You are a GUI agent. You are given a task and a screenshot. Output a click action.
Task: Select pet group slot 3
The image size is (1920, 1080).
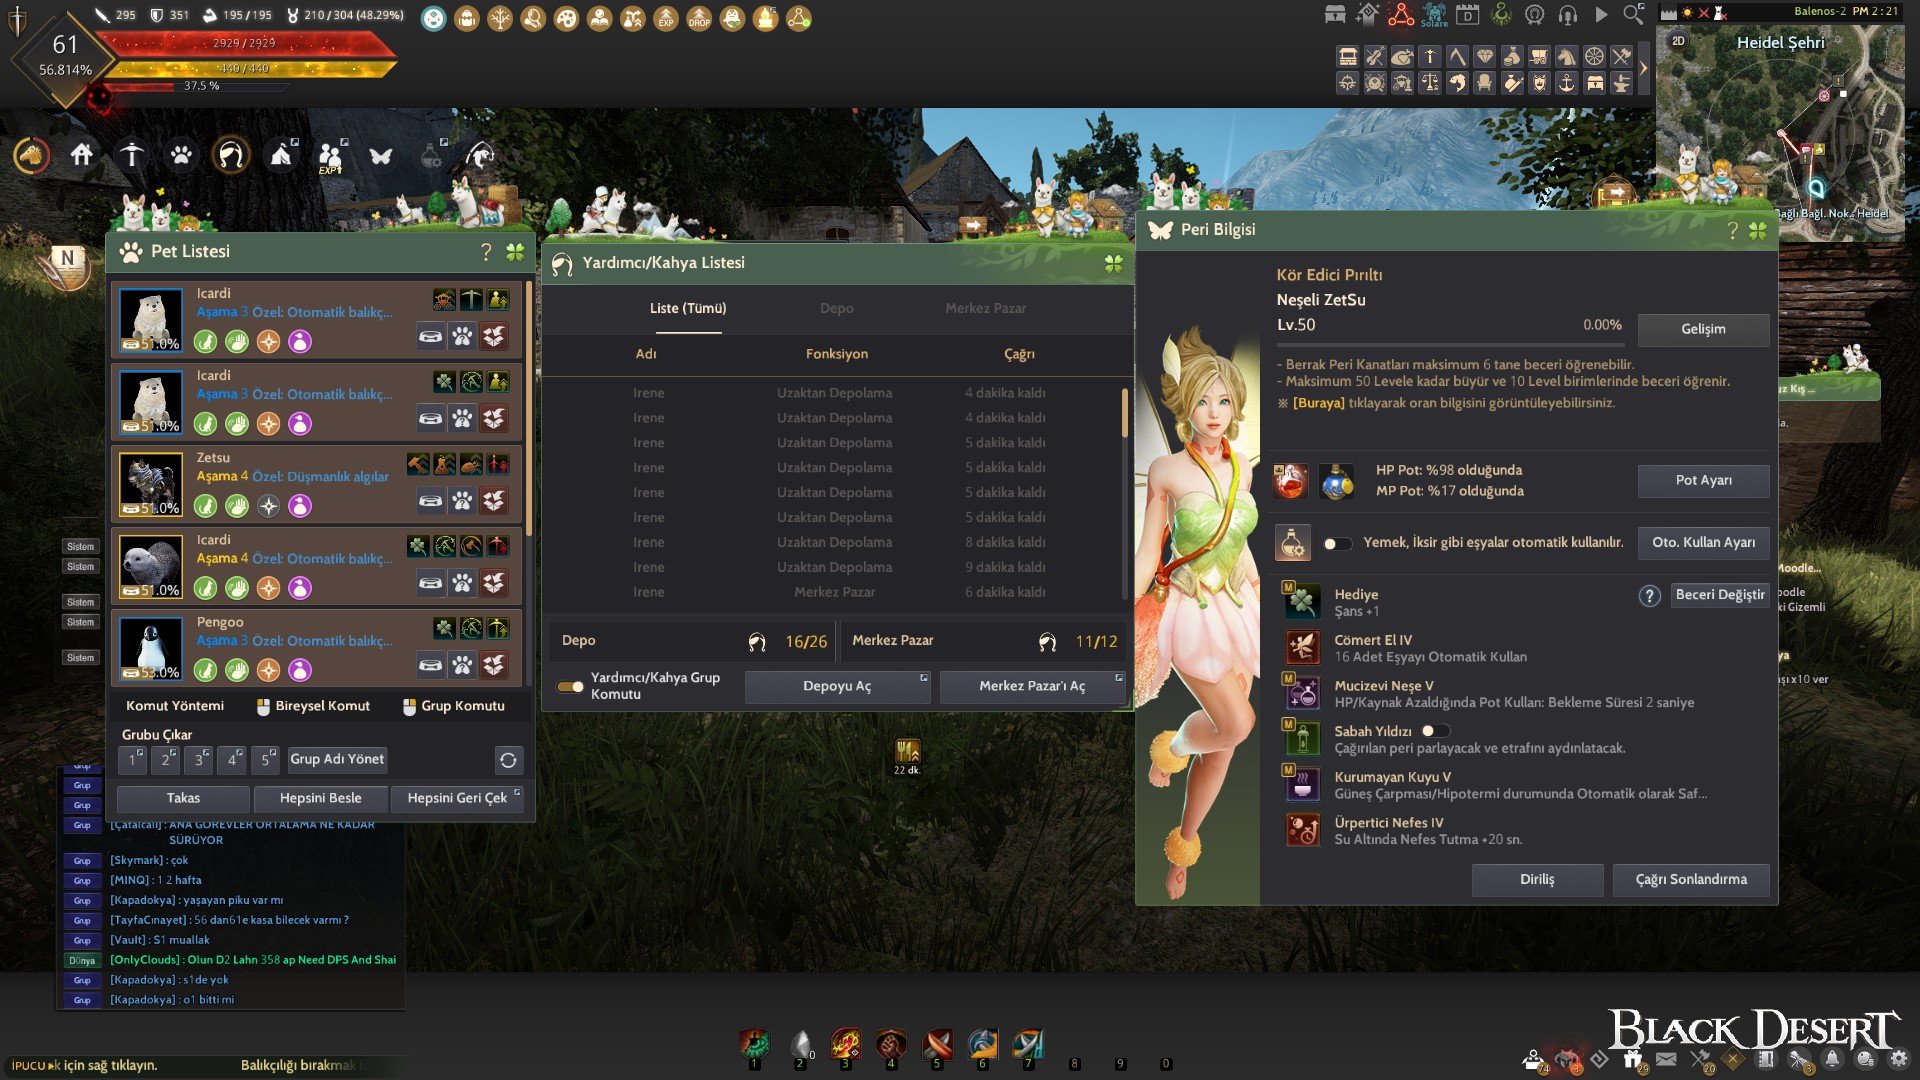198,760
